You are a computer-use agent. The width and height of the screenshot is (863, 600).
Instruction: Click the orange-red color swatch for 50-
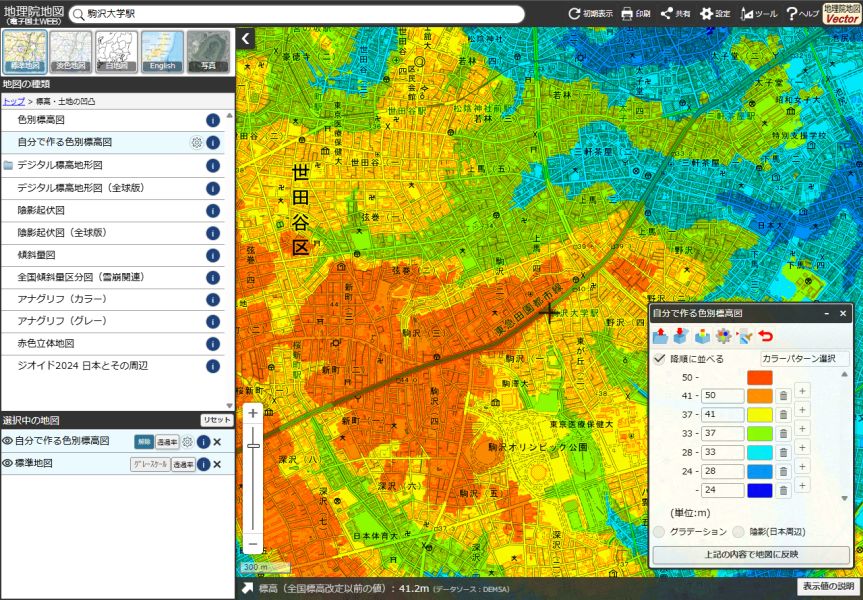[759, 377]
